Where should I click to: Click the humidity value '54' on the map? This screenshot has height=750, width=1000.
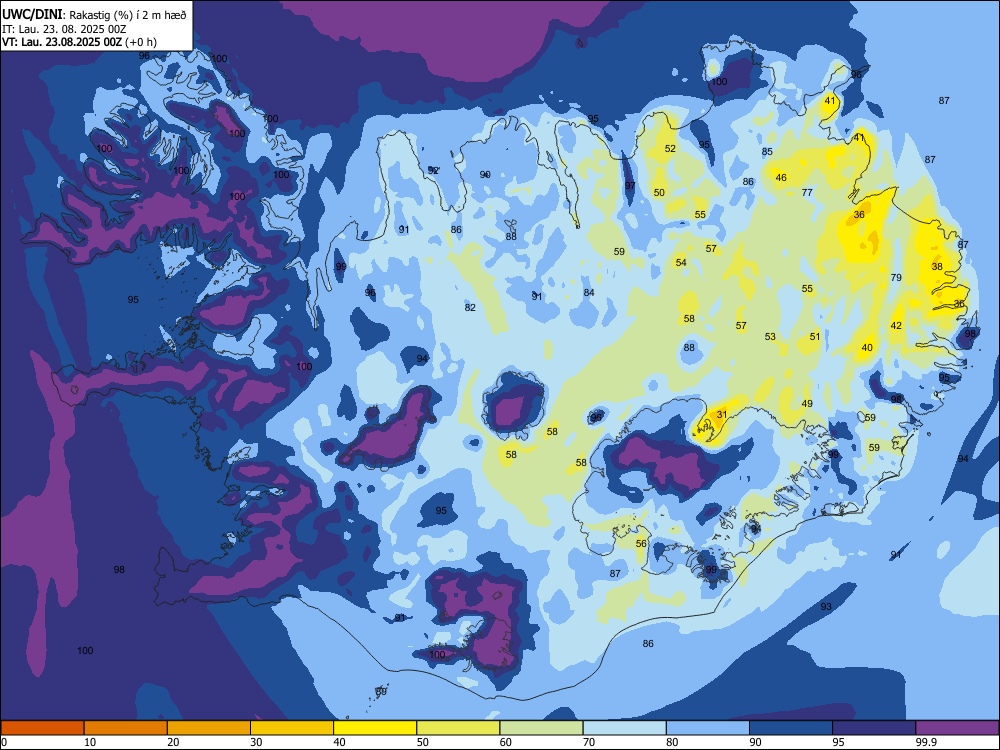681,263
